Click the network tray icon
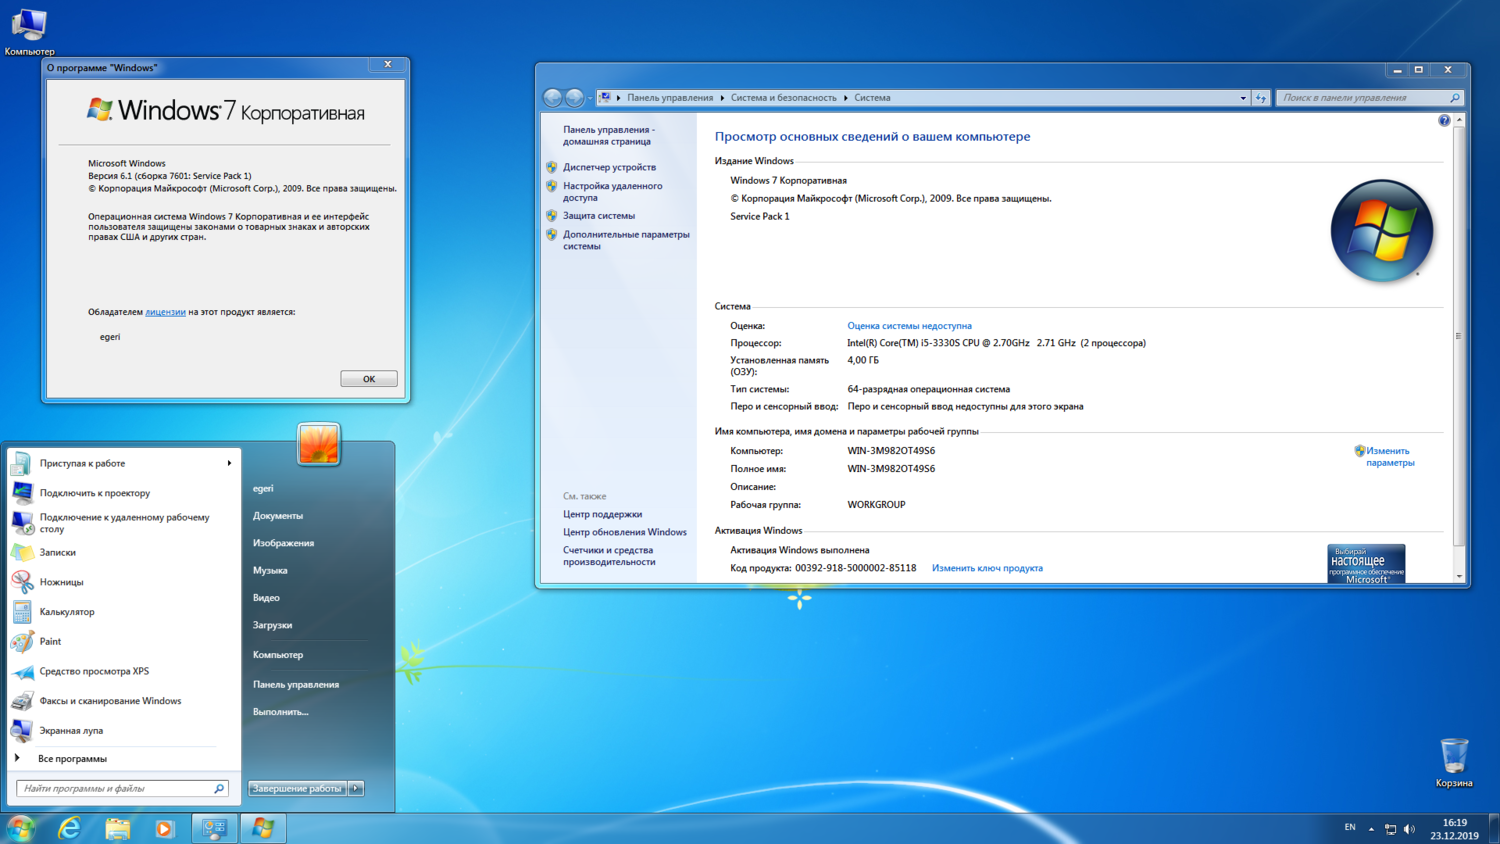 click(1390, 829)
